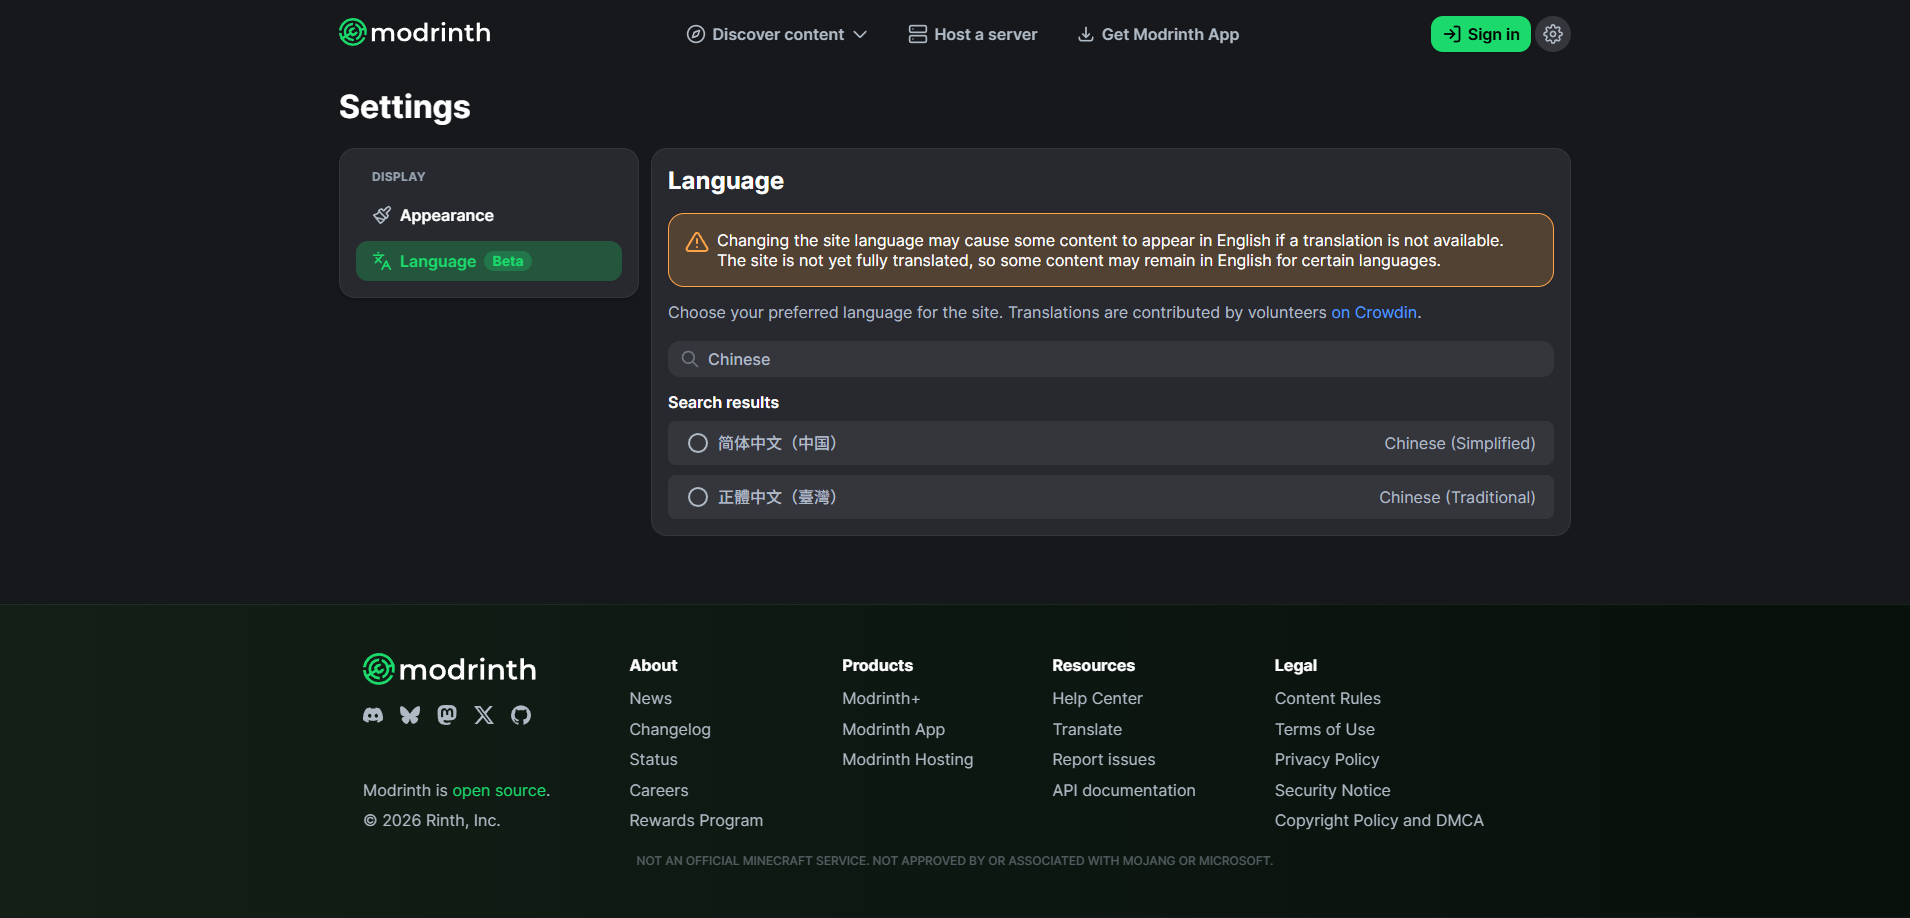
Task: Open the Security Notice link
Action: (1333, 790)
